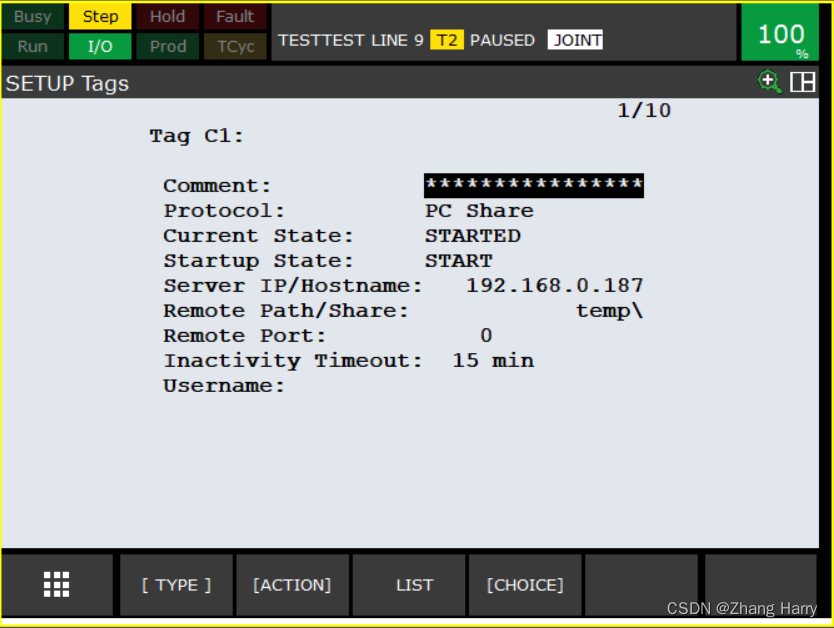Click the Busy status indicator
The image size is (834, 628).
(x=32, y=16)
